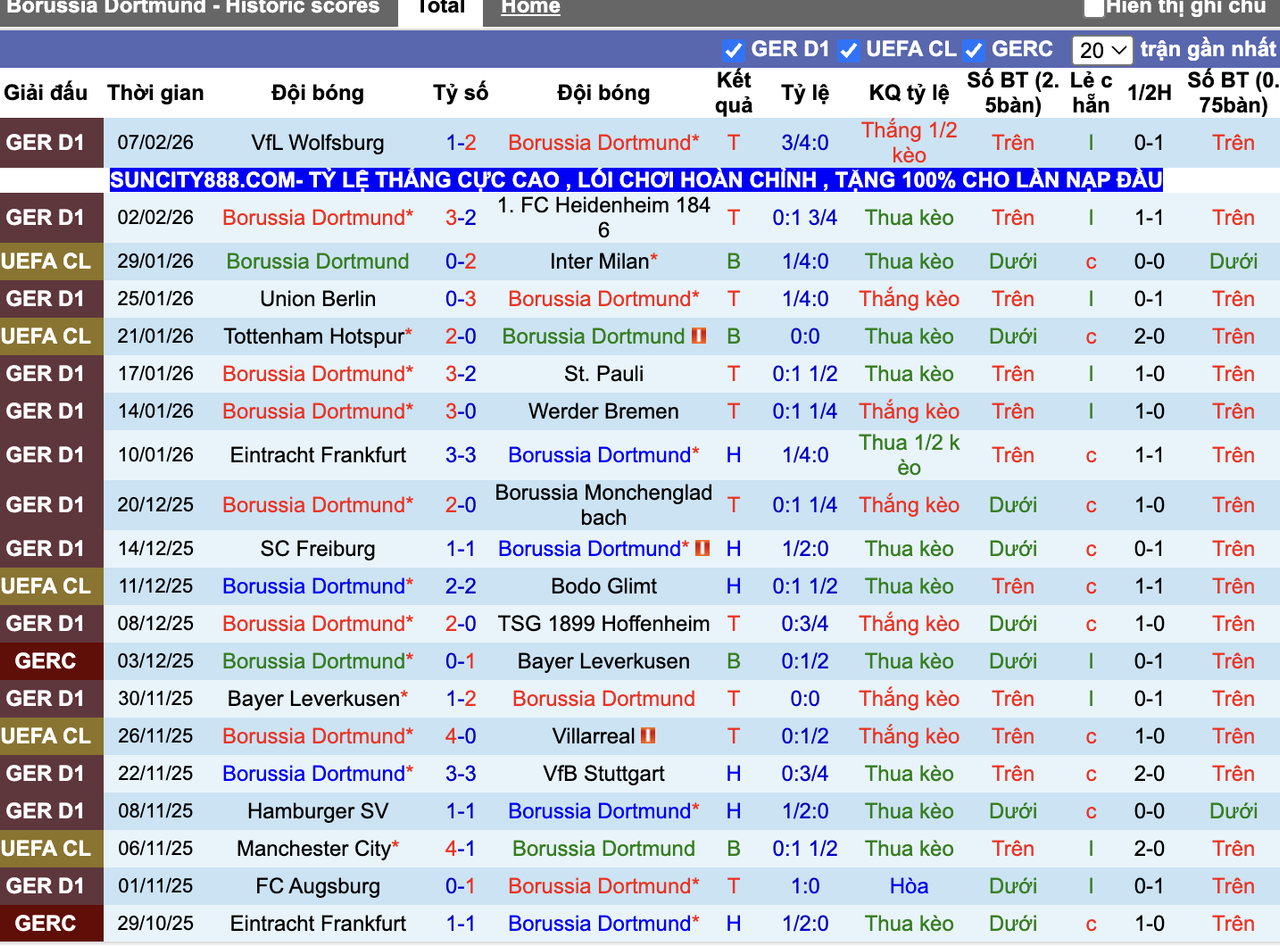Click the KQ tỷ lệ column header

click(909, 93)
